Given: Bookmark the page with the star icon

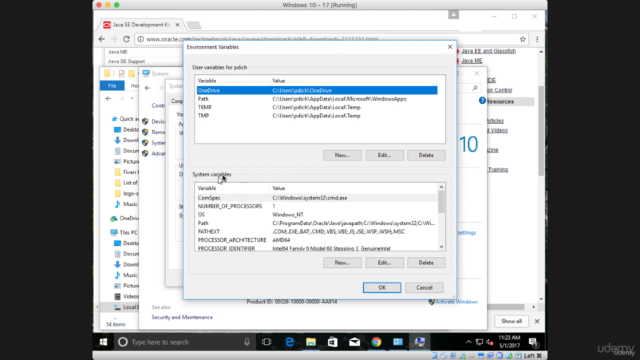Looking at the screenshot, I should [522, 39].
